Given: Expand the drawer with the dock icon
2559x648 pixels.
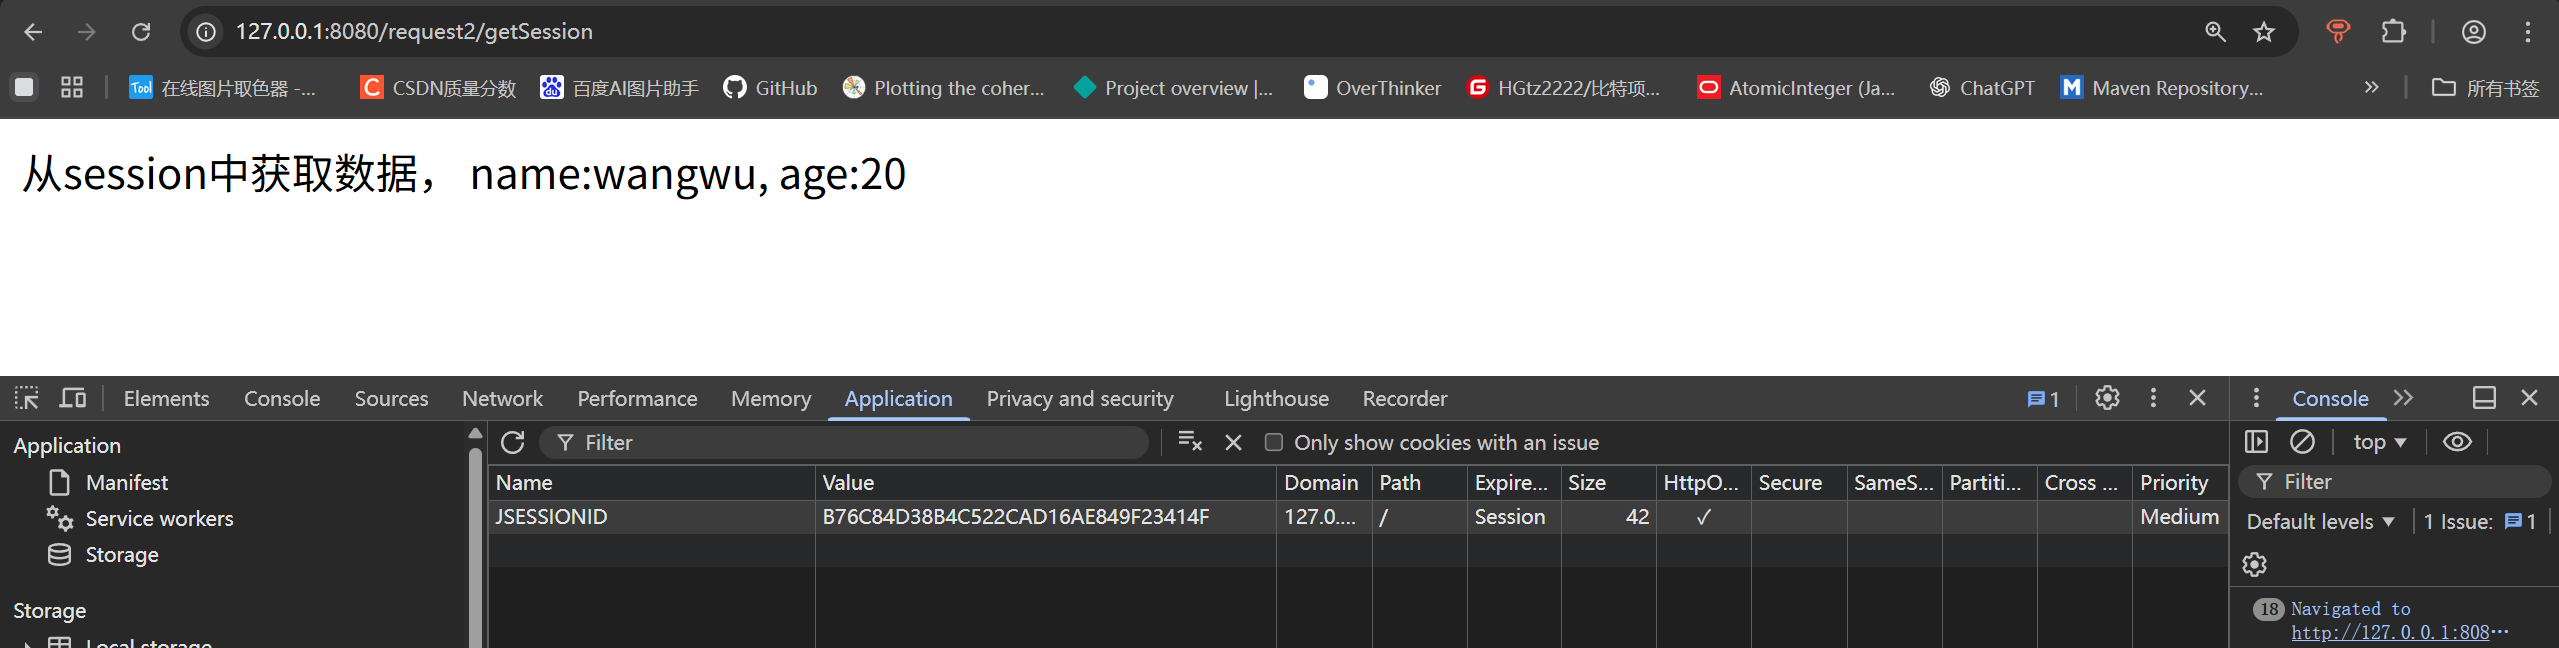Looking at the screenshot, I should pyautogui.click(x=2484, y=398).
